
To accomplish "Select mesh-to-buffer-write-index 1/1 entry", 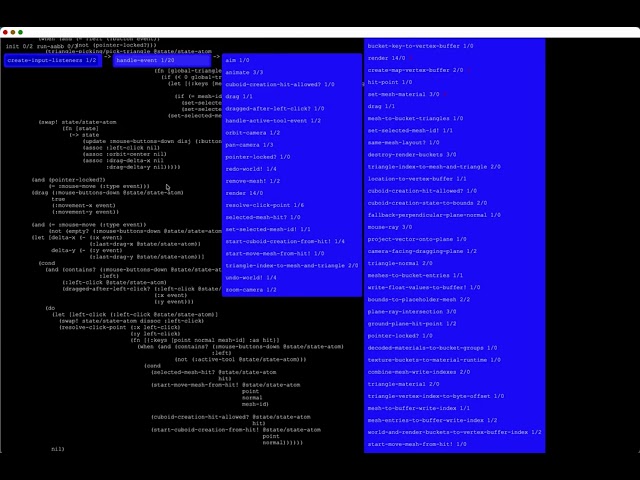I will 419,408.
